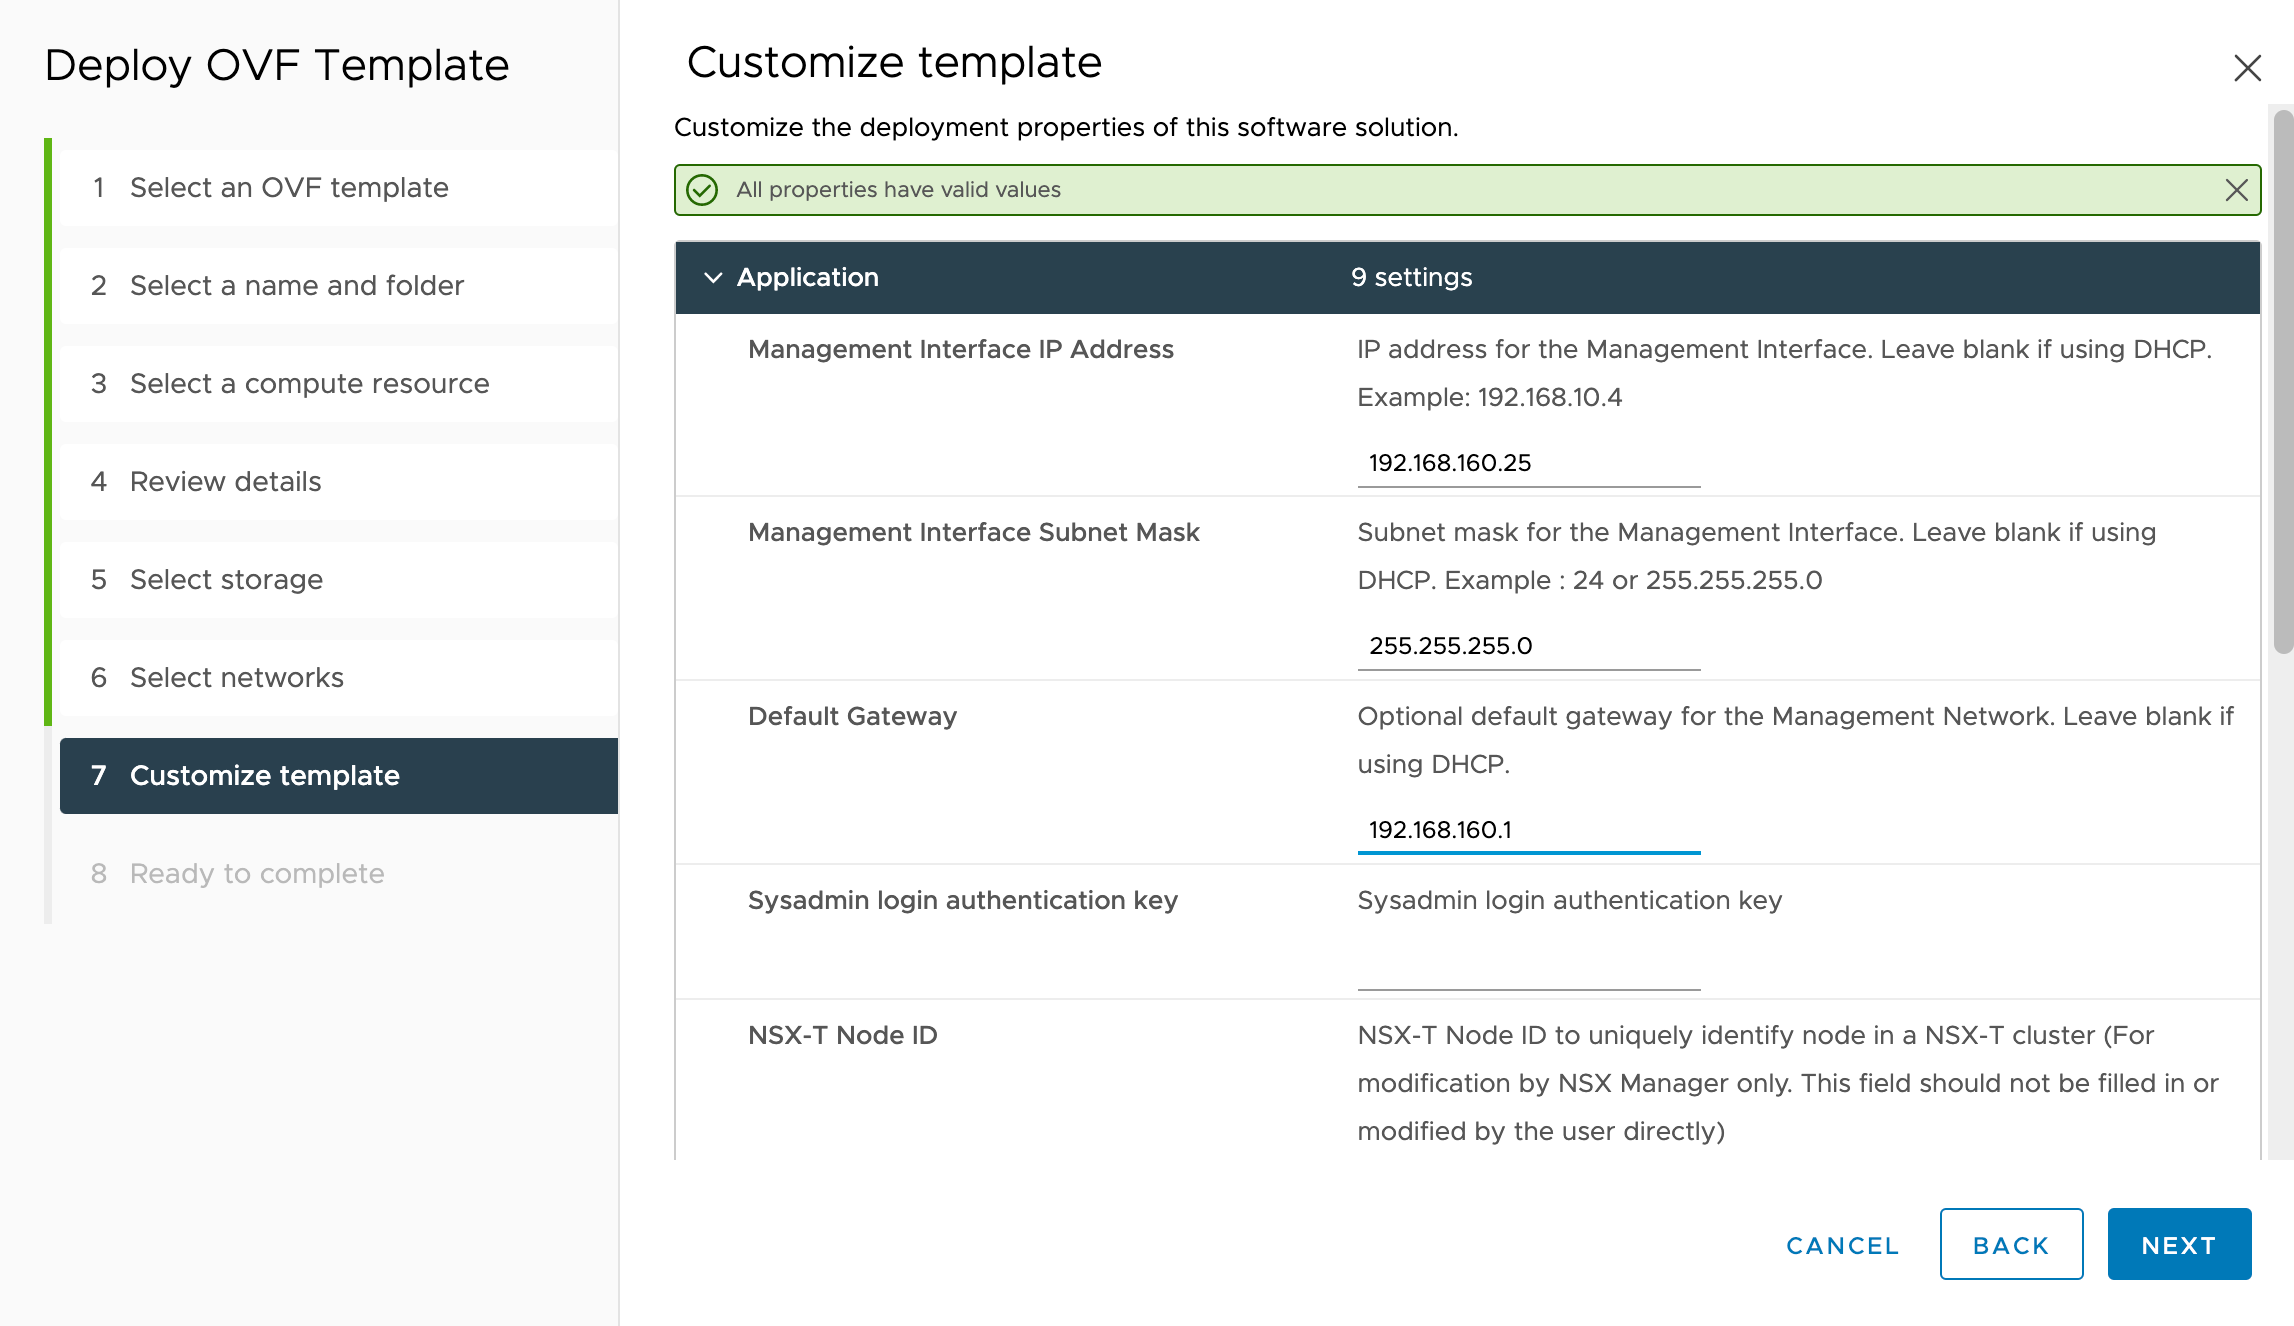The height and width of the screenshot is (1326, 2294).
Task: Click the BACK button
Action: [x=2010, y=1245]
